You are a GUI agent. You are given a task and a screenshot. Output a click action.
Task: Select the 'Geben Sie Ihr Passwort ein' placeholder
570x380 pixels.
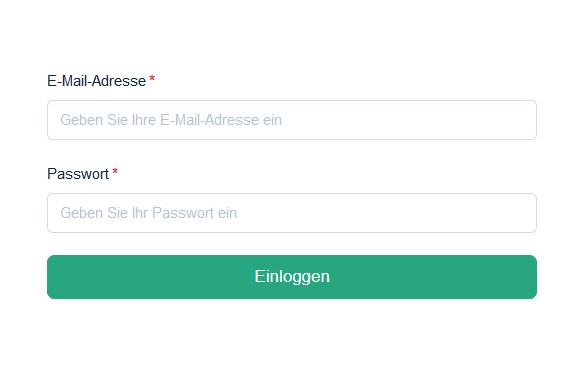pos(148,213)
